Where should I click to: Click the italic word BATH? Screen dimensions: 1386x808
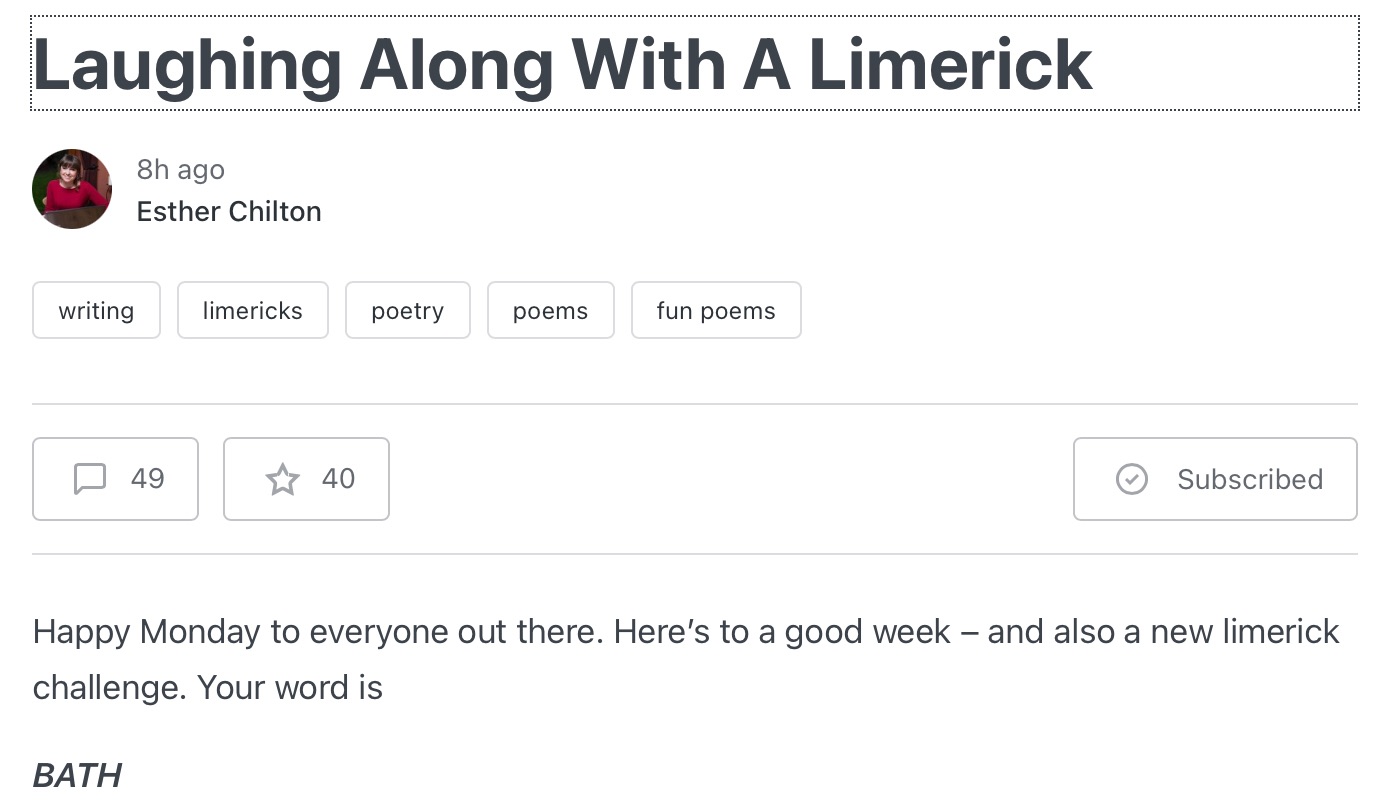coord(77,775)
